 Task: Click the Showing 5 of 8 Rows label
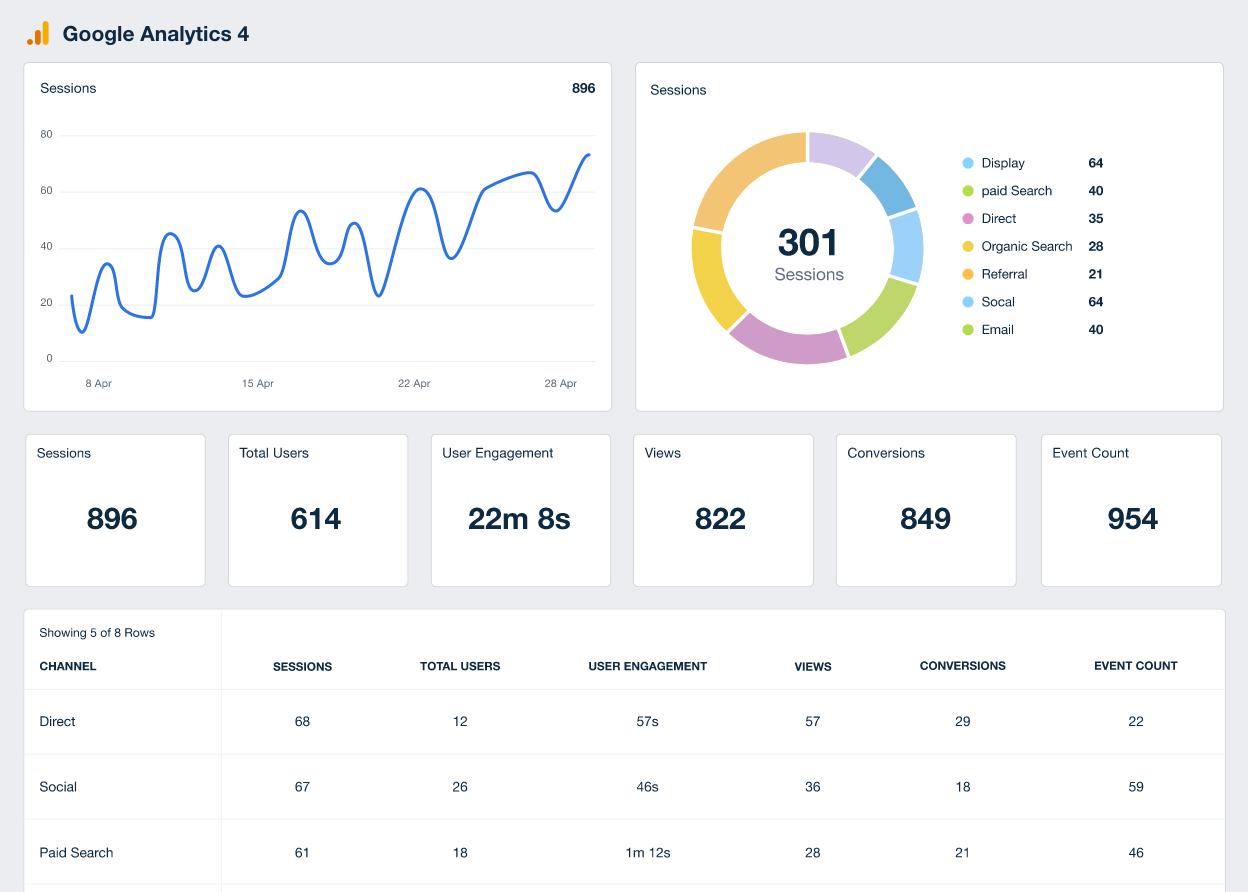coord(95,632)
